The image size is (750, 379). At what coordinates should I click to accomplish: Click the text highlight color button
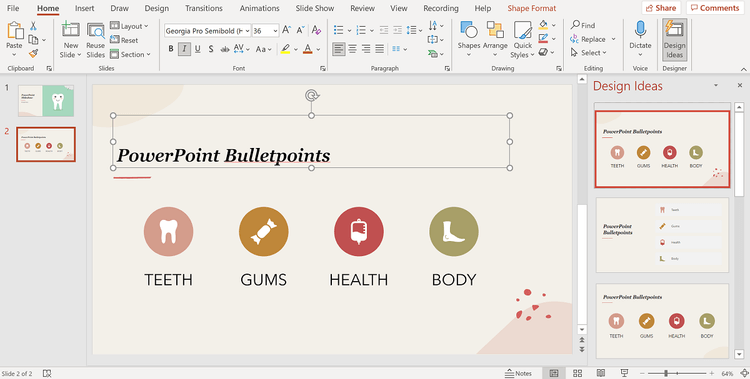pos(285,49)
